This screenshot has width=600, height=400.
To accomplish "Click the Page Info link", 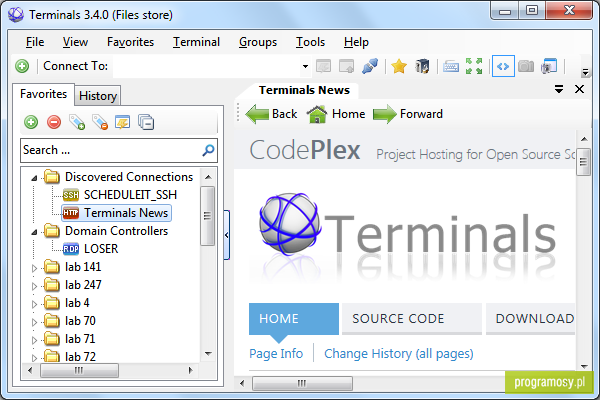I will 276,354.
